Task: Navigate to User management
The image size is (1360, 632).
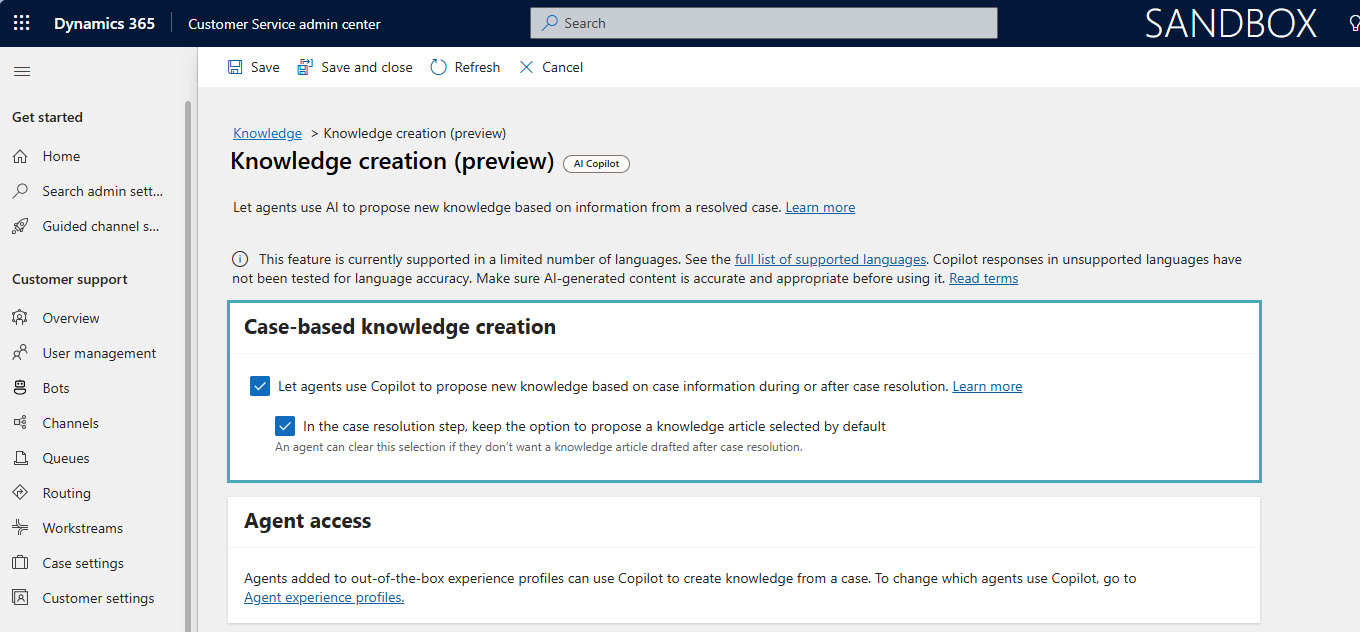Action: pyautogui.click(x=99, y=353)
